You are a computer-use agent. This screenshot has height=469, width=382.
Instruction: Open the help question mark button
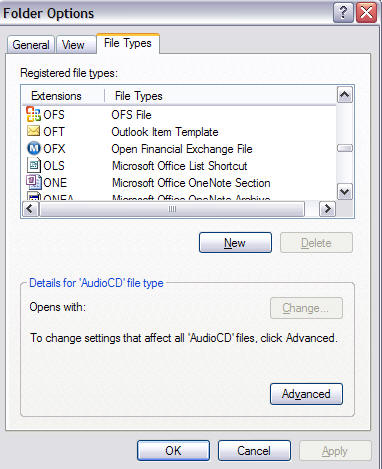click(343, 13)
